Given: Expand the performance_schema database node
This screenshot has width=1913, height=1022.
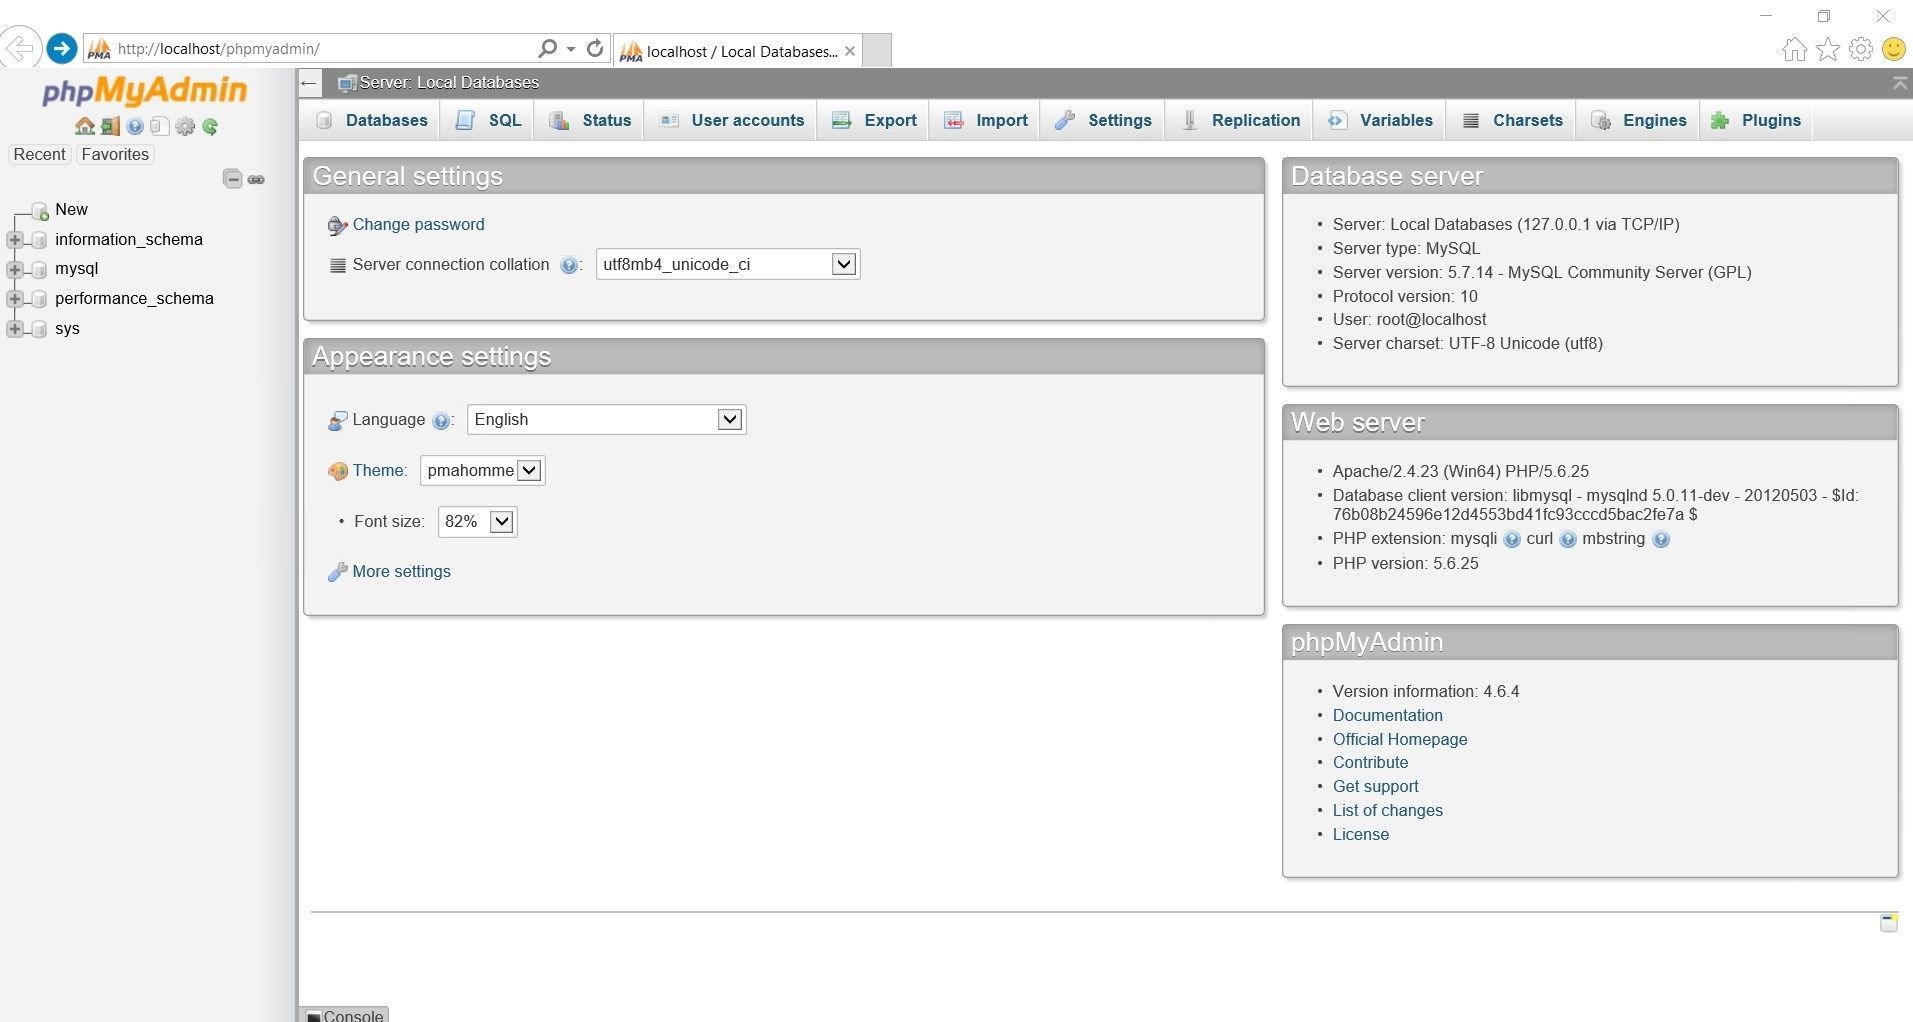Looking at the screenshot, I should 14,299.
